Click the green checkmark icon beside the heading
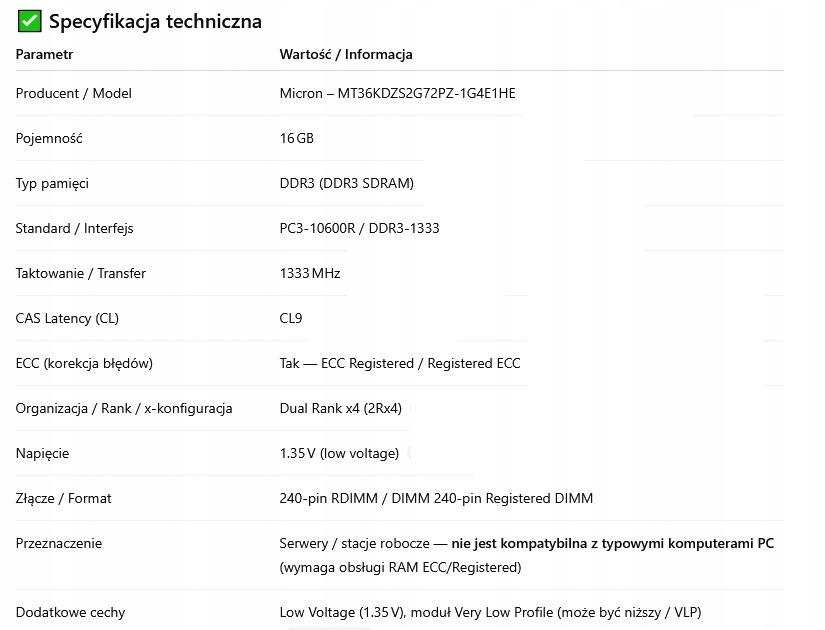Viewport: 825px width, 630px height. [30, 21]
